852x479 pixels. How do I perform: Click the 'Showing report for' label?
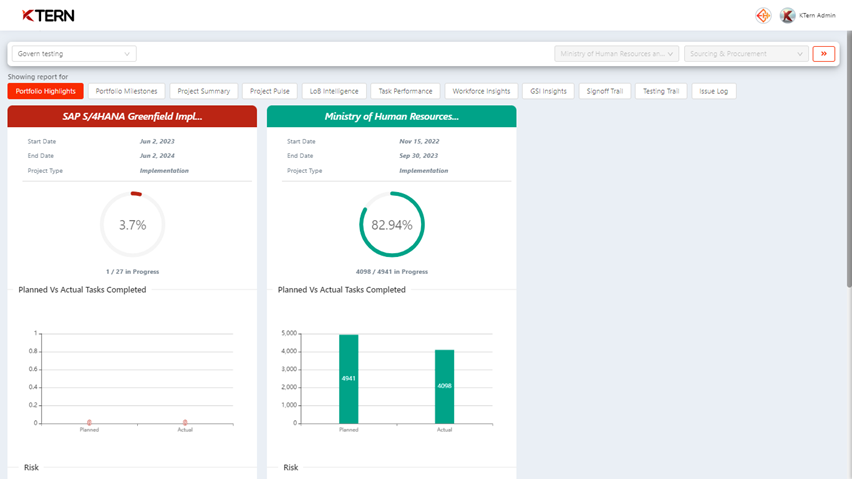pos(37,77)
